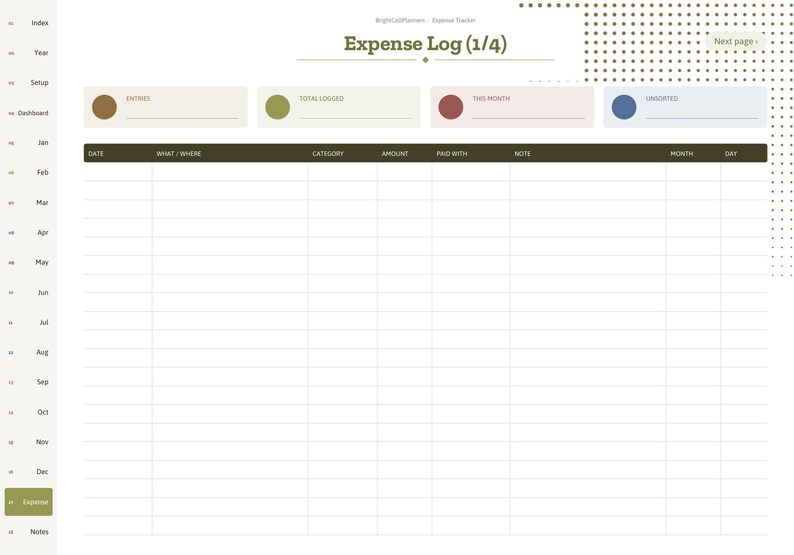Click the Expense Log (1/4) title
The width and height of the screenshot is (794, 555).
click(x=425, y=44)
